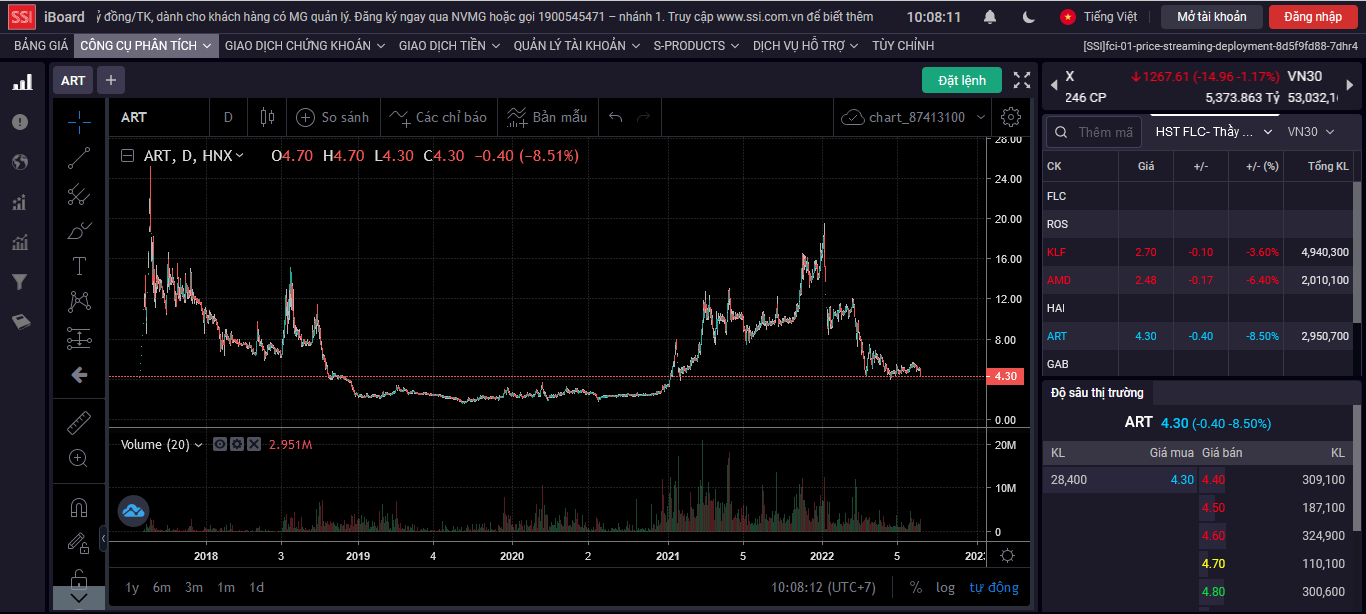Redo the chart action
This screenshot has height=614, width=1366.
click(644, 117)
